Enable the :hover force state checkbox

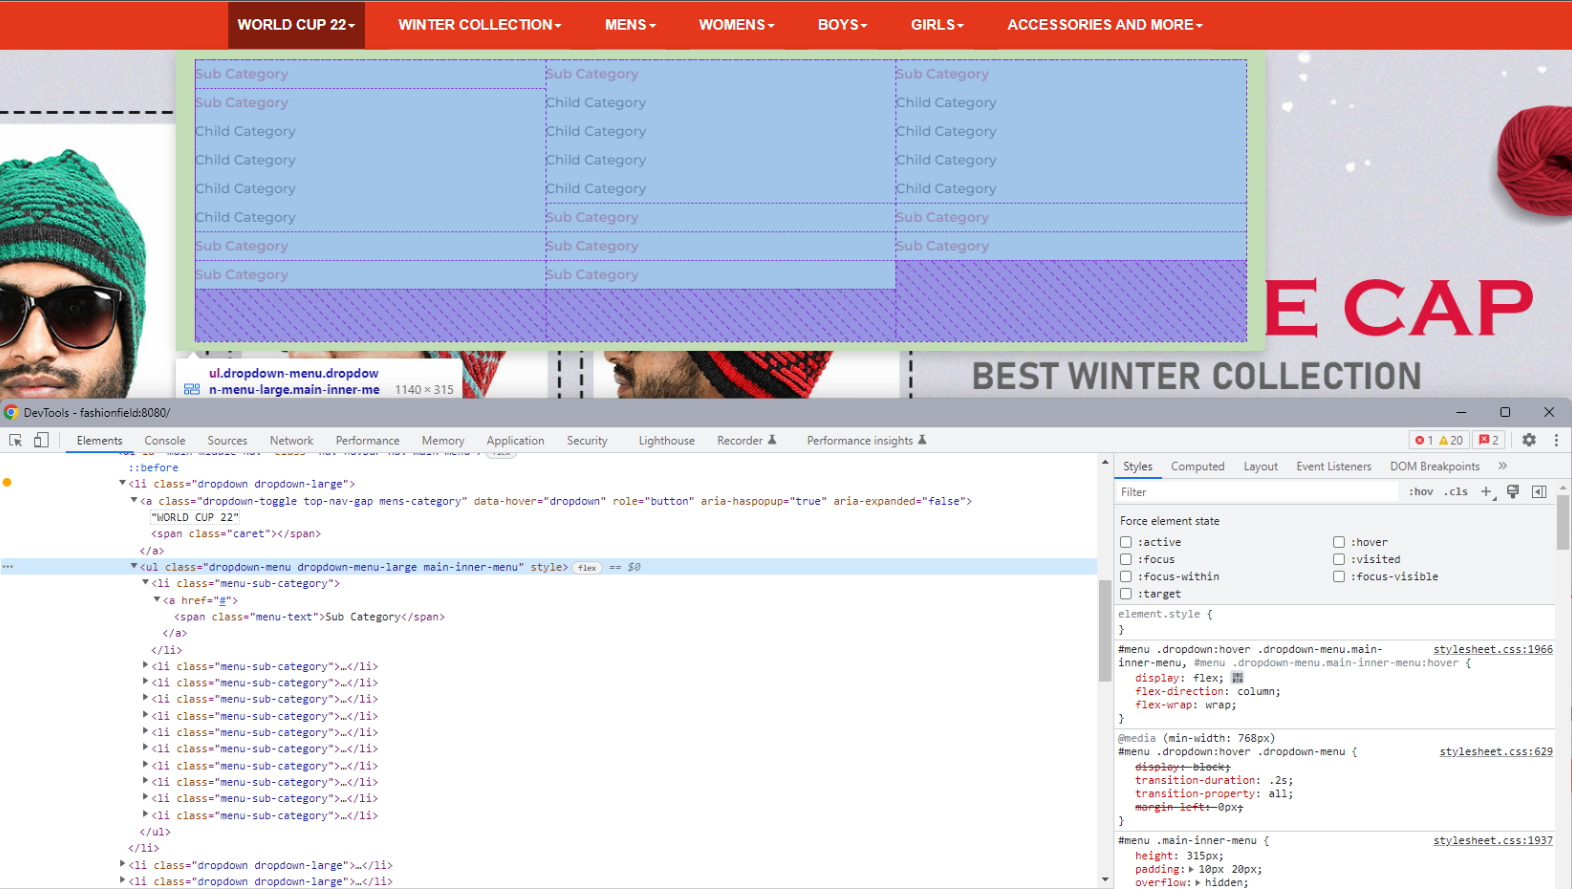point(1339,542)
